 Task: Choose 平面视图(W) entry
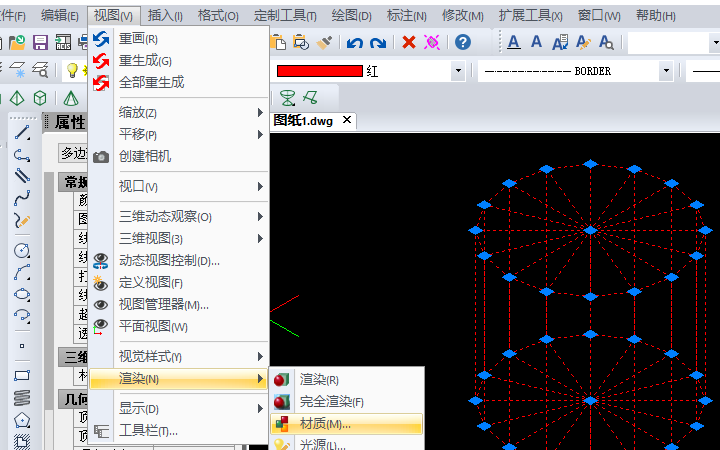pos(179,326)
